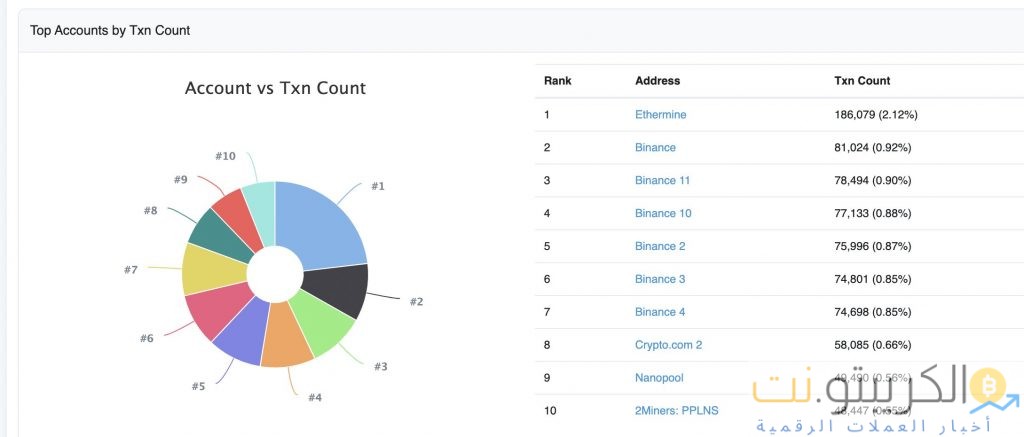The width and height of the screenshot is (1024, 437).
Task: Click the Nanopool address link
Action: 659,378
